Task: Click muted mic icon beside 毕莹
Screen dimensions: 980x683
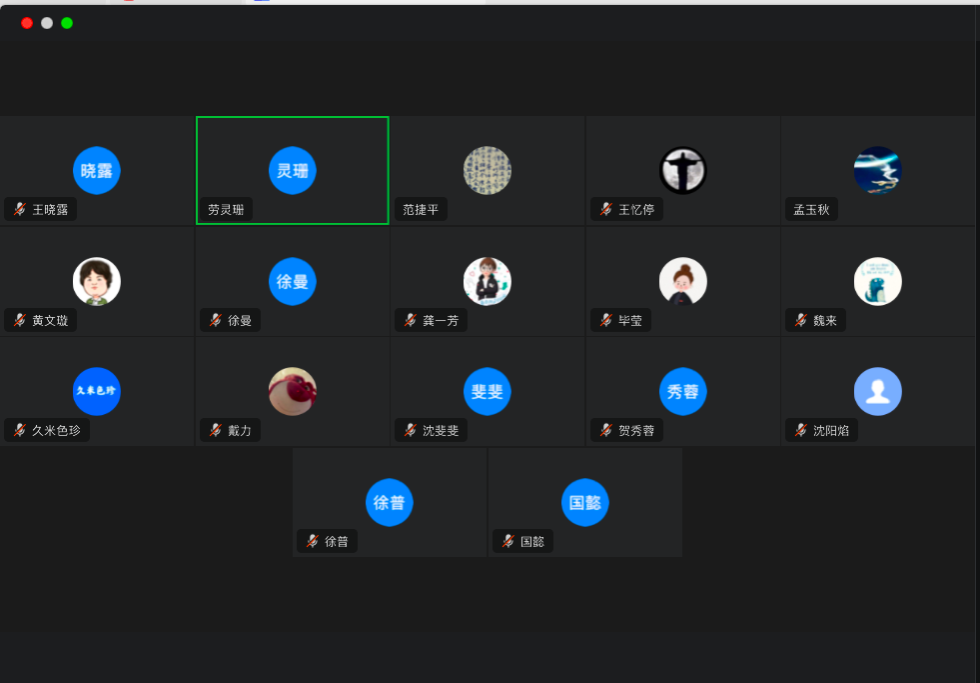Action: pyautogui.click(x=605, y=320)
